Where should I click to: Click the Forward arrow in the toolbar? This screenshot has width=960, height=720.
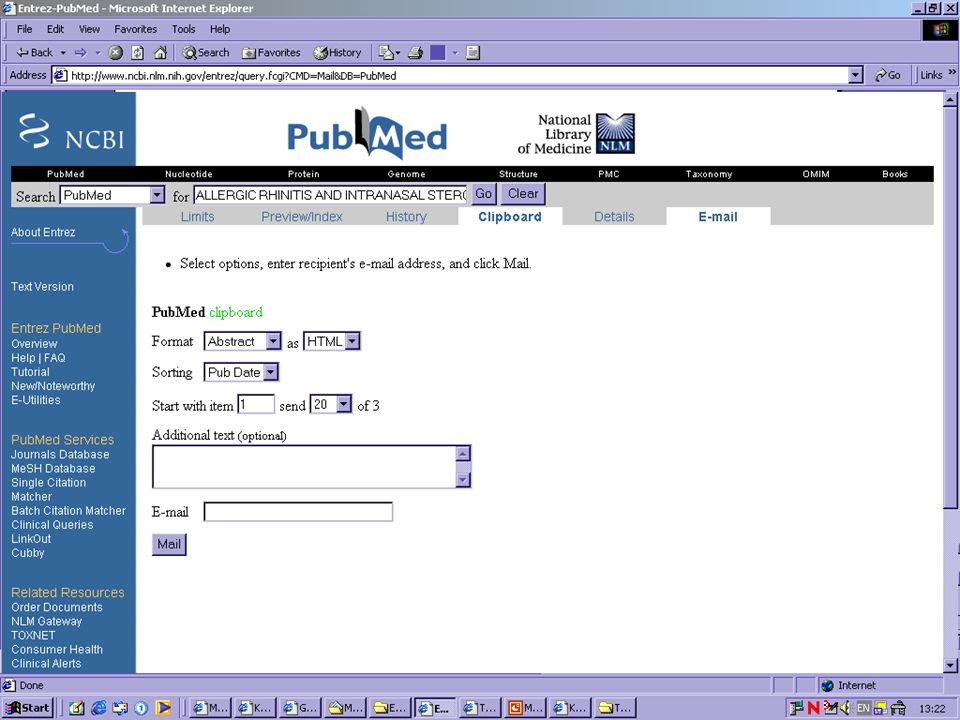coord(81,53)
